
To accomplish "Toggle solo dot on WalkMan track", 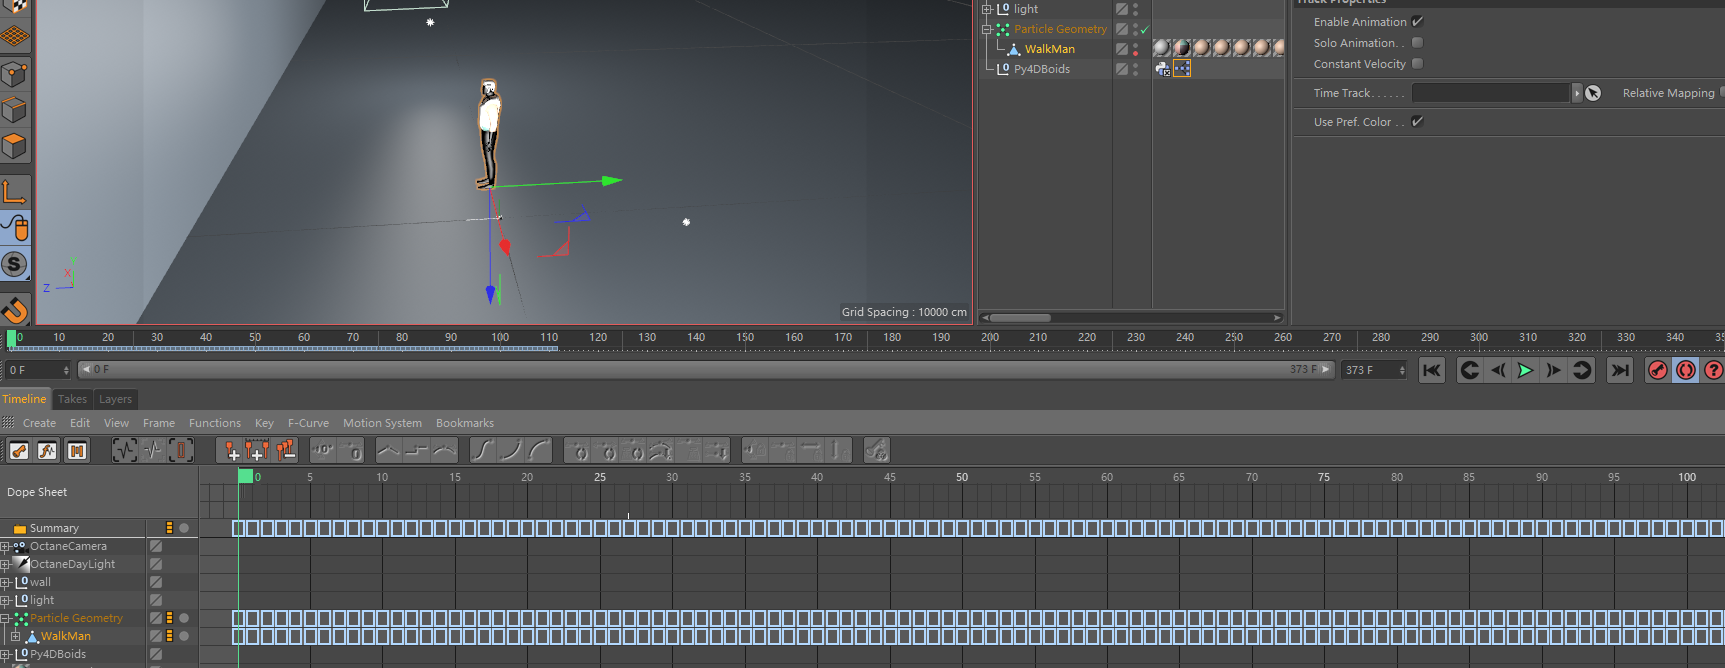I will (184, 636).
